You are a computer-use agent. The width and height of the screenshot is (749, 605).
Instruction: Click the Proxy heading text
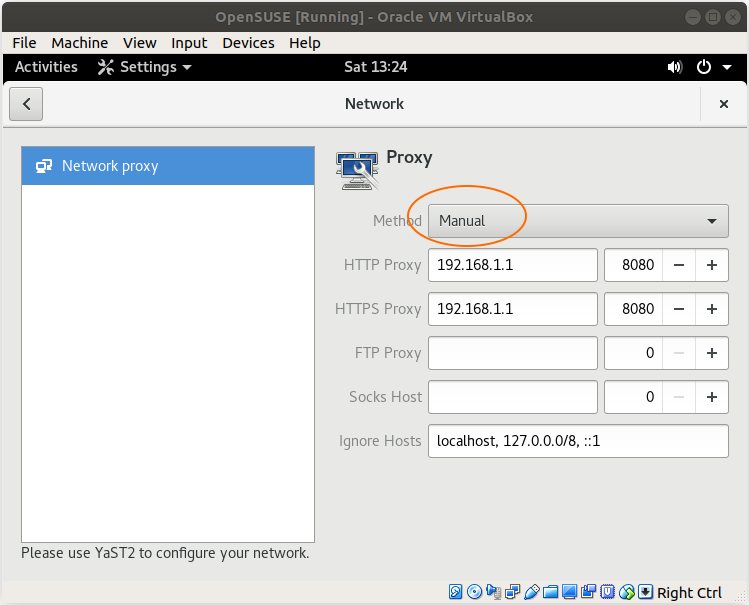409,158
